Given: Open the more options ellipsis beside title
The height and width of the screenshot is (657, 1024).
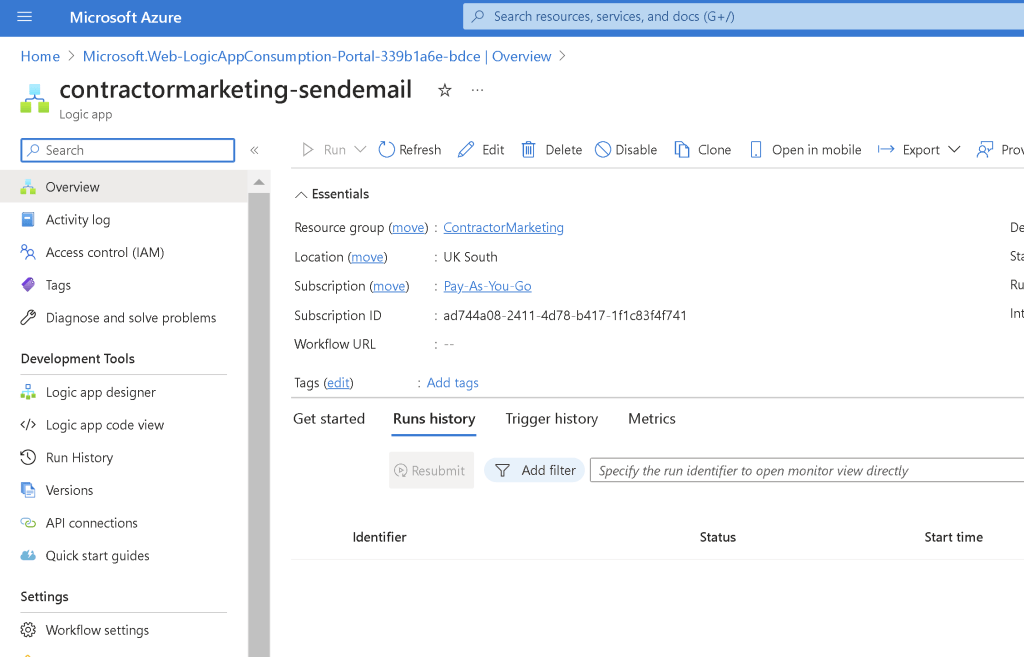Looking at the screenshot, I should 477,90.
